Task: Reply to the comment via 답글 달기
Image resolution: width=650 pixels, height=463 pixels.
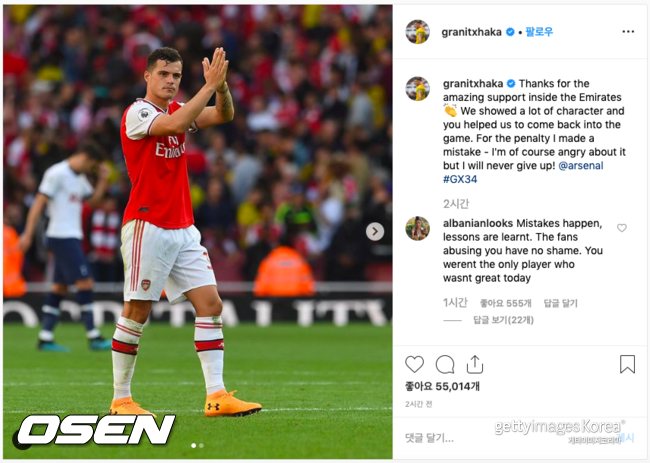Action: tap(560, 303)
